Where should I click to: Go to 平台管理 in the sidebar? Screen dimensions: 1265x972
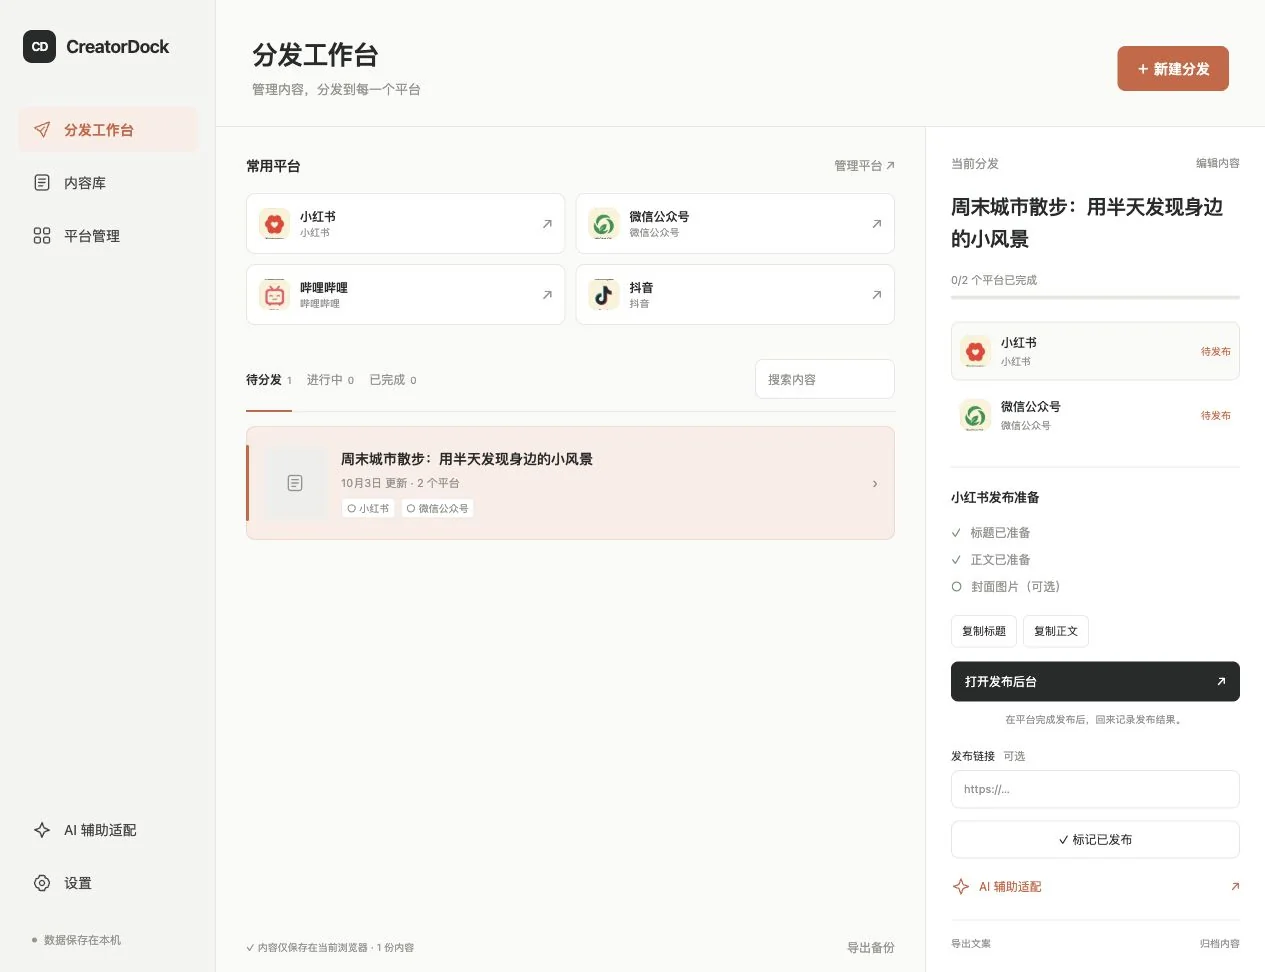coord(109,236)
